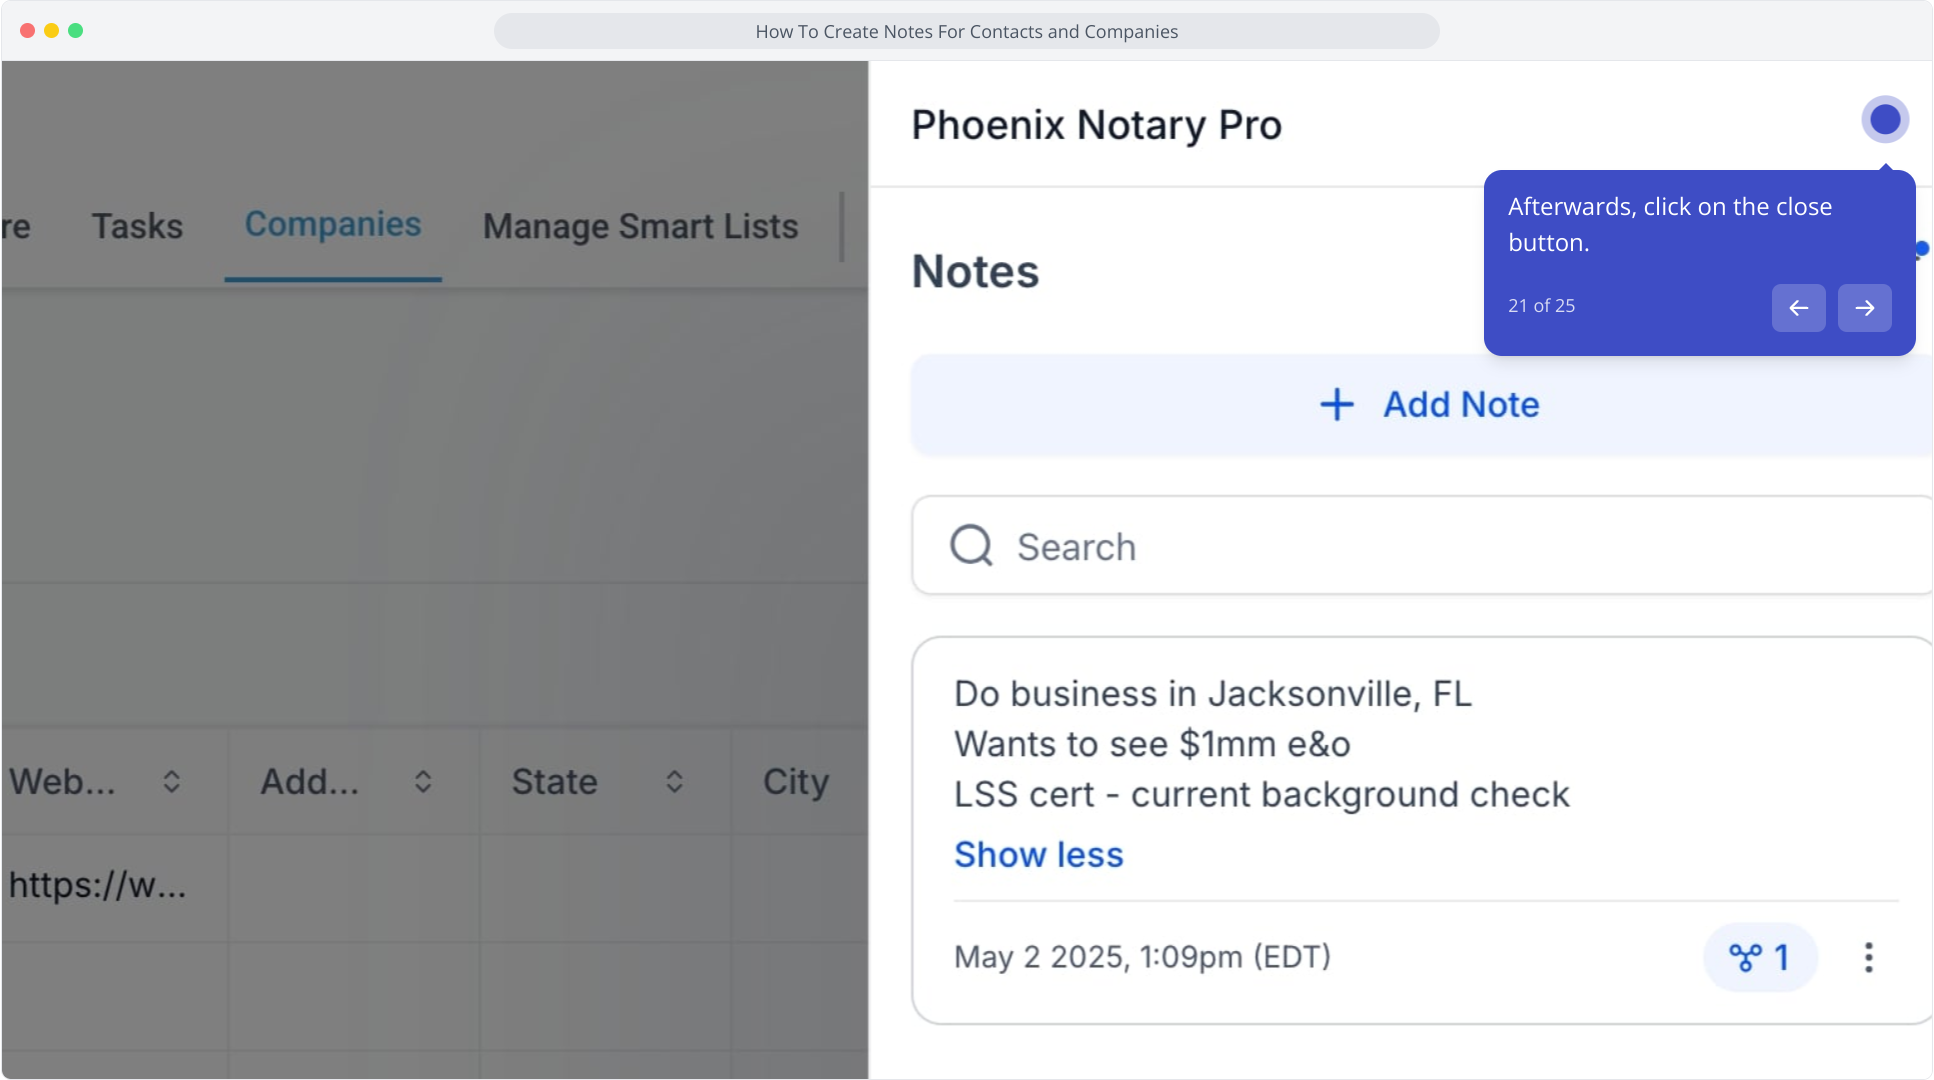1934x1080 pixels.
Task: Sort by the Web... column arrows
Action: [172, 782]
